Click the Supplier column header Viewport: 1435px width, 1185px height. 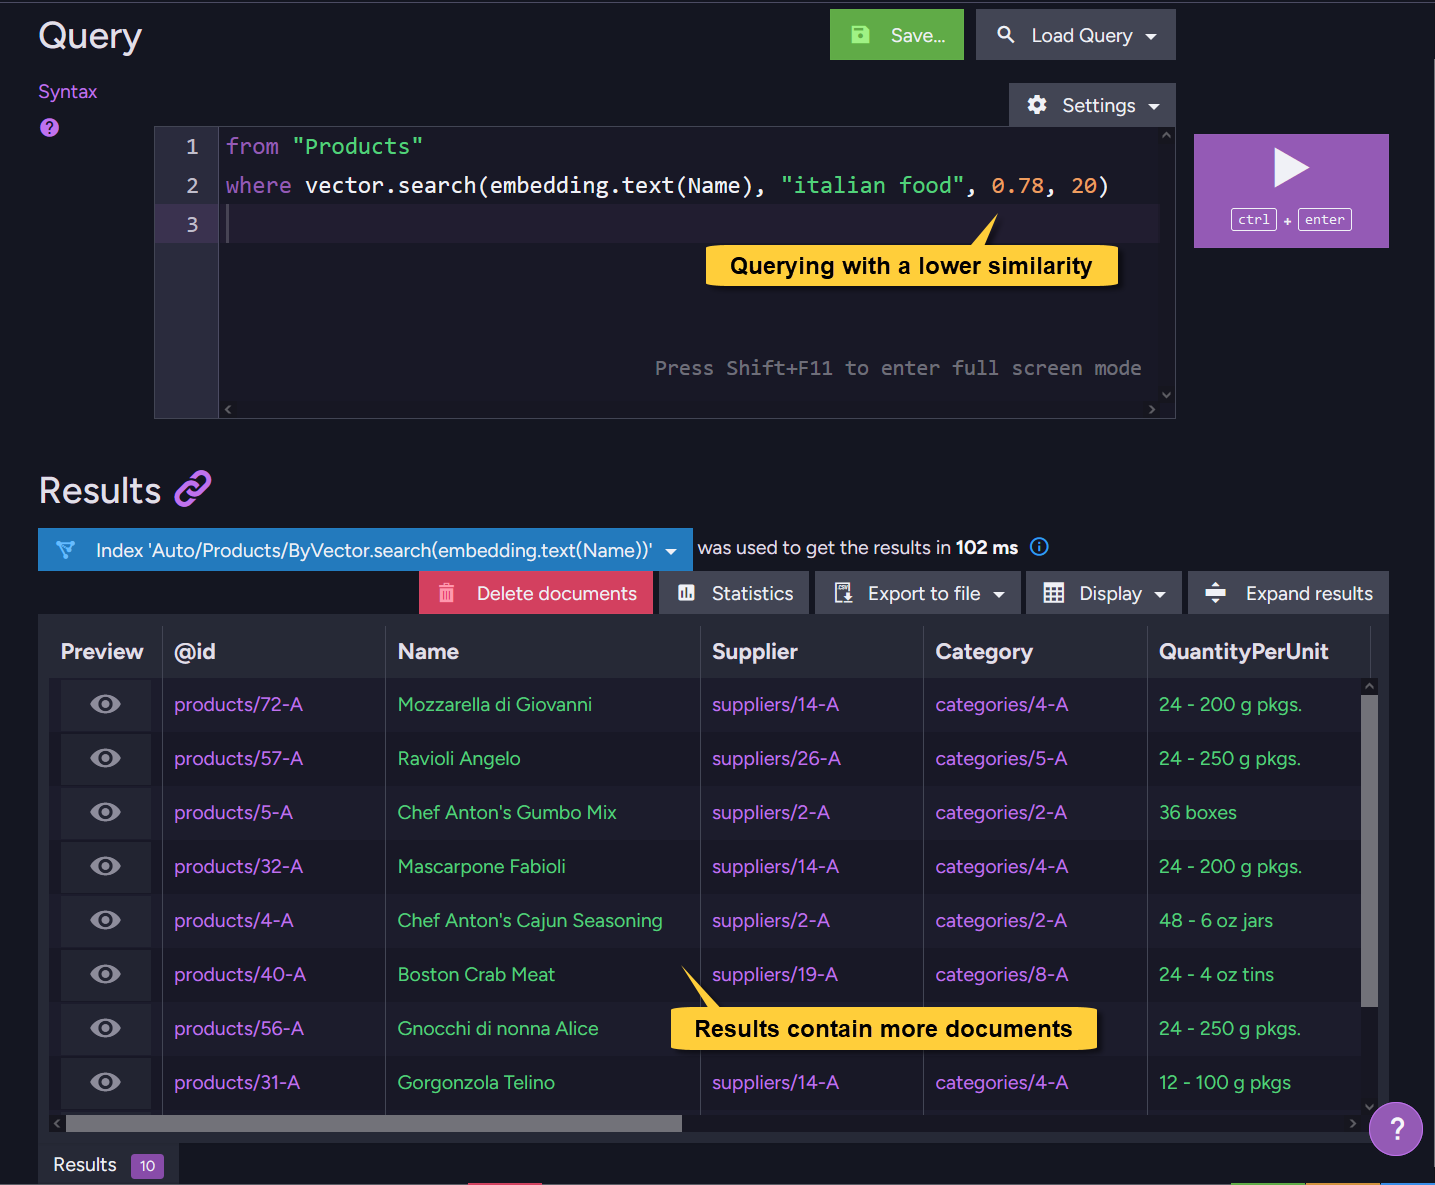coord(755,651)
